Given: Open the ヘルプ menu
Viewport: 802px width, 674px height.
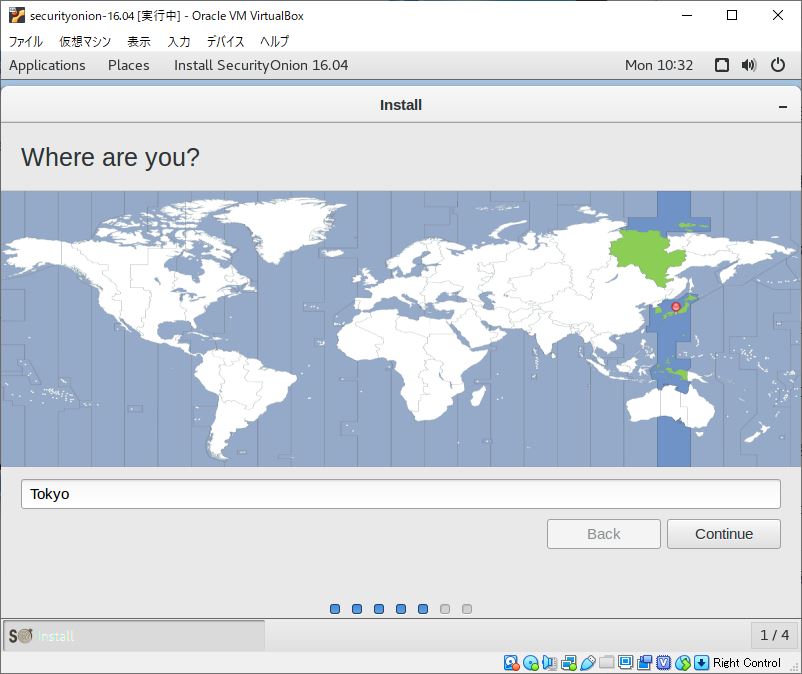Looking at the screenshot, I should tap(274, 41).
